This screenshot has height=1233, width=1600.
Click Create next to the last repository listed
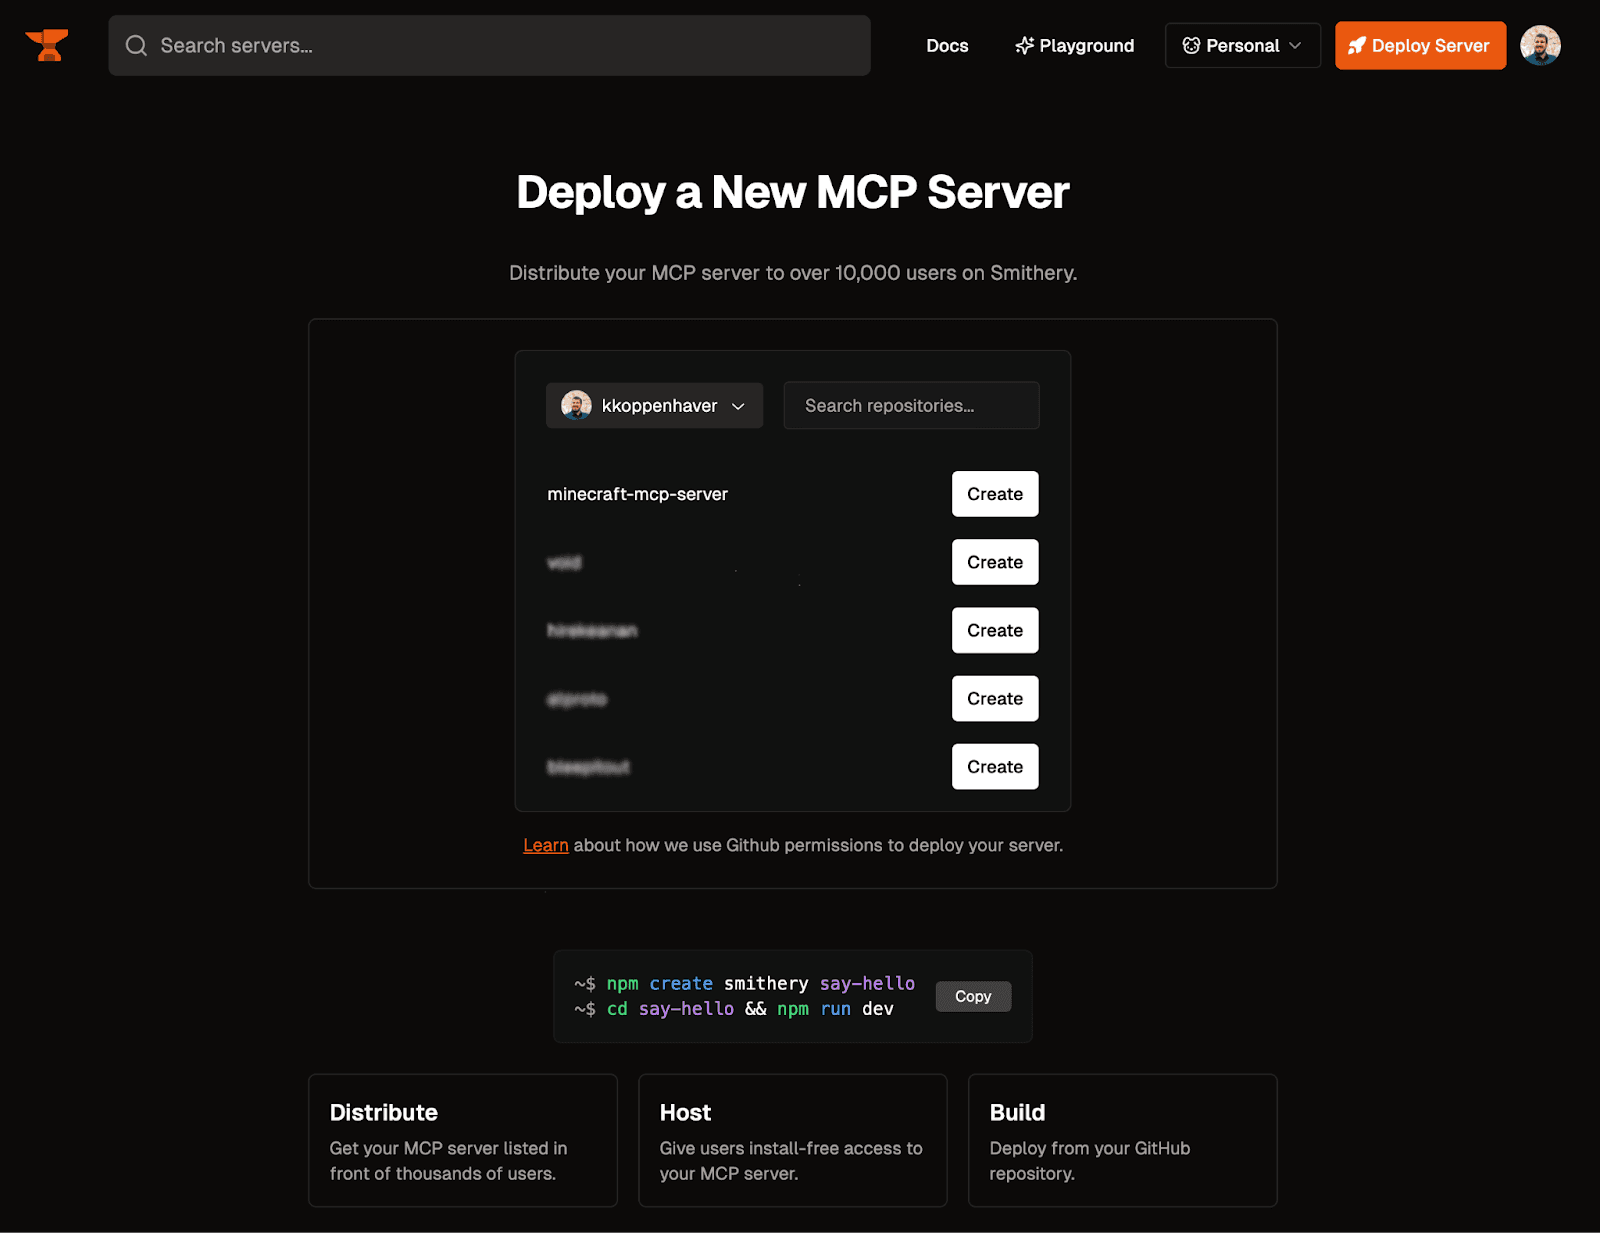coord(993,766)
